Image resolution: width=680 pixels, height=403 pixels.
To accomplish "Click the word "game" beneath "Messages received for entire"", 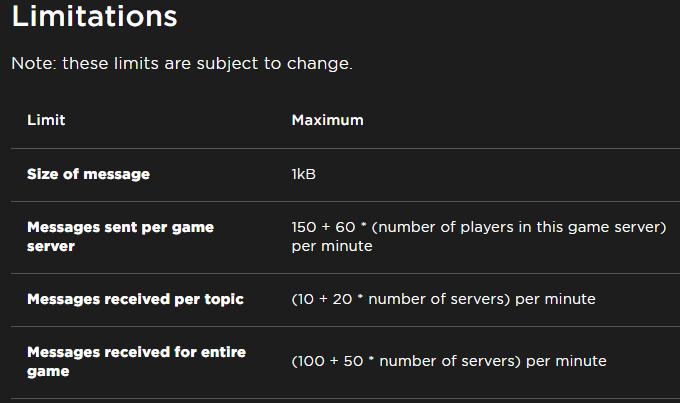I will click(x=47, y=371).
